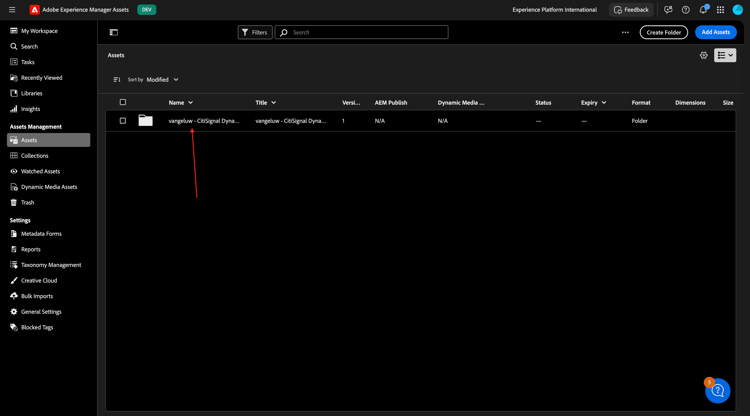Click the DEV environment badge
750x416 pixels.
coord(147,10)
